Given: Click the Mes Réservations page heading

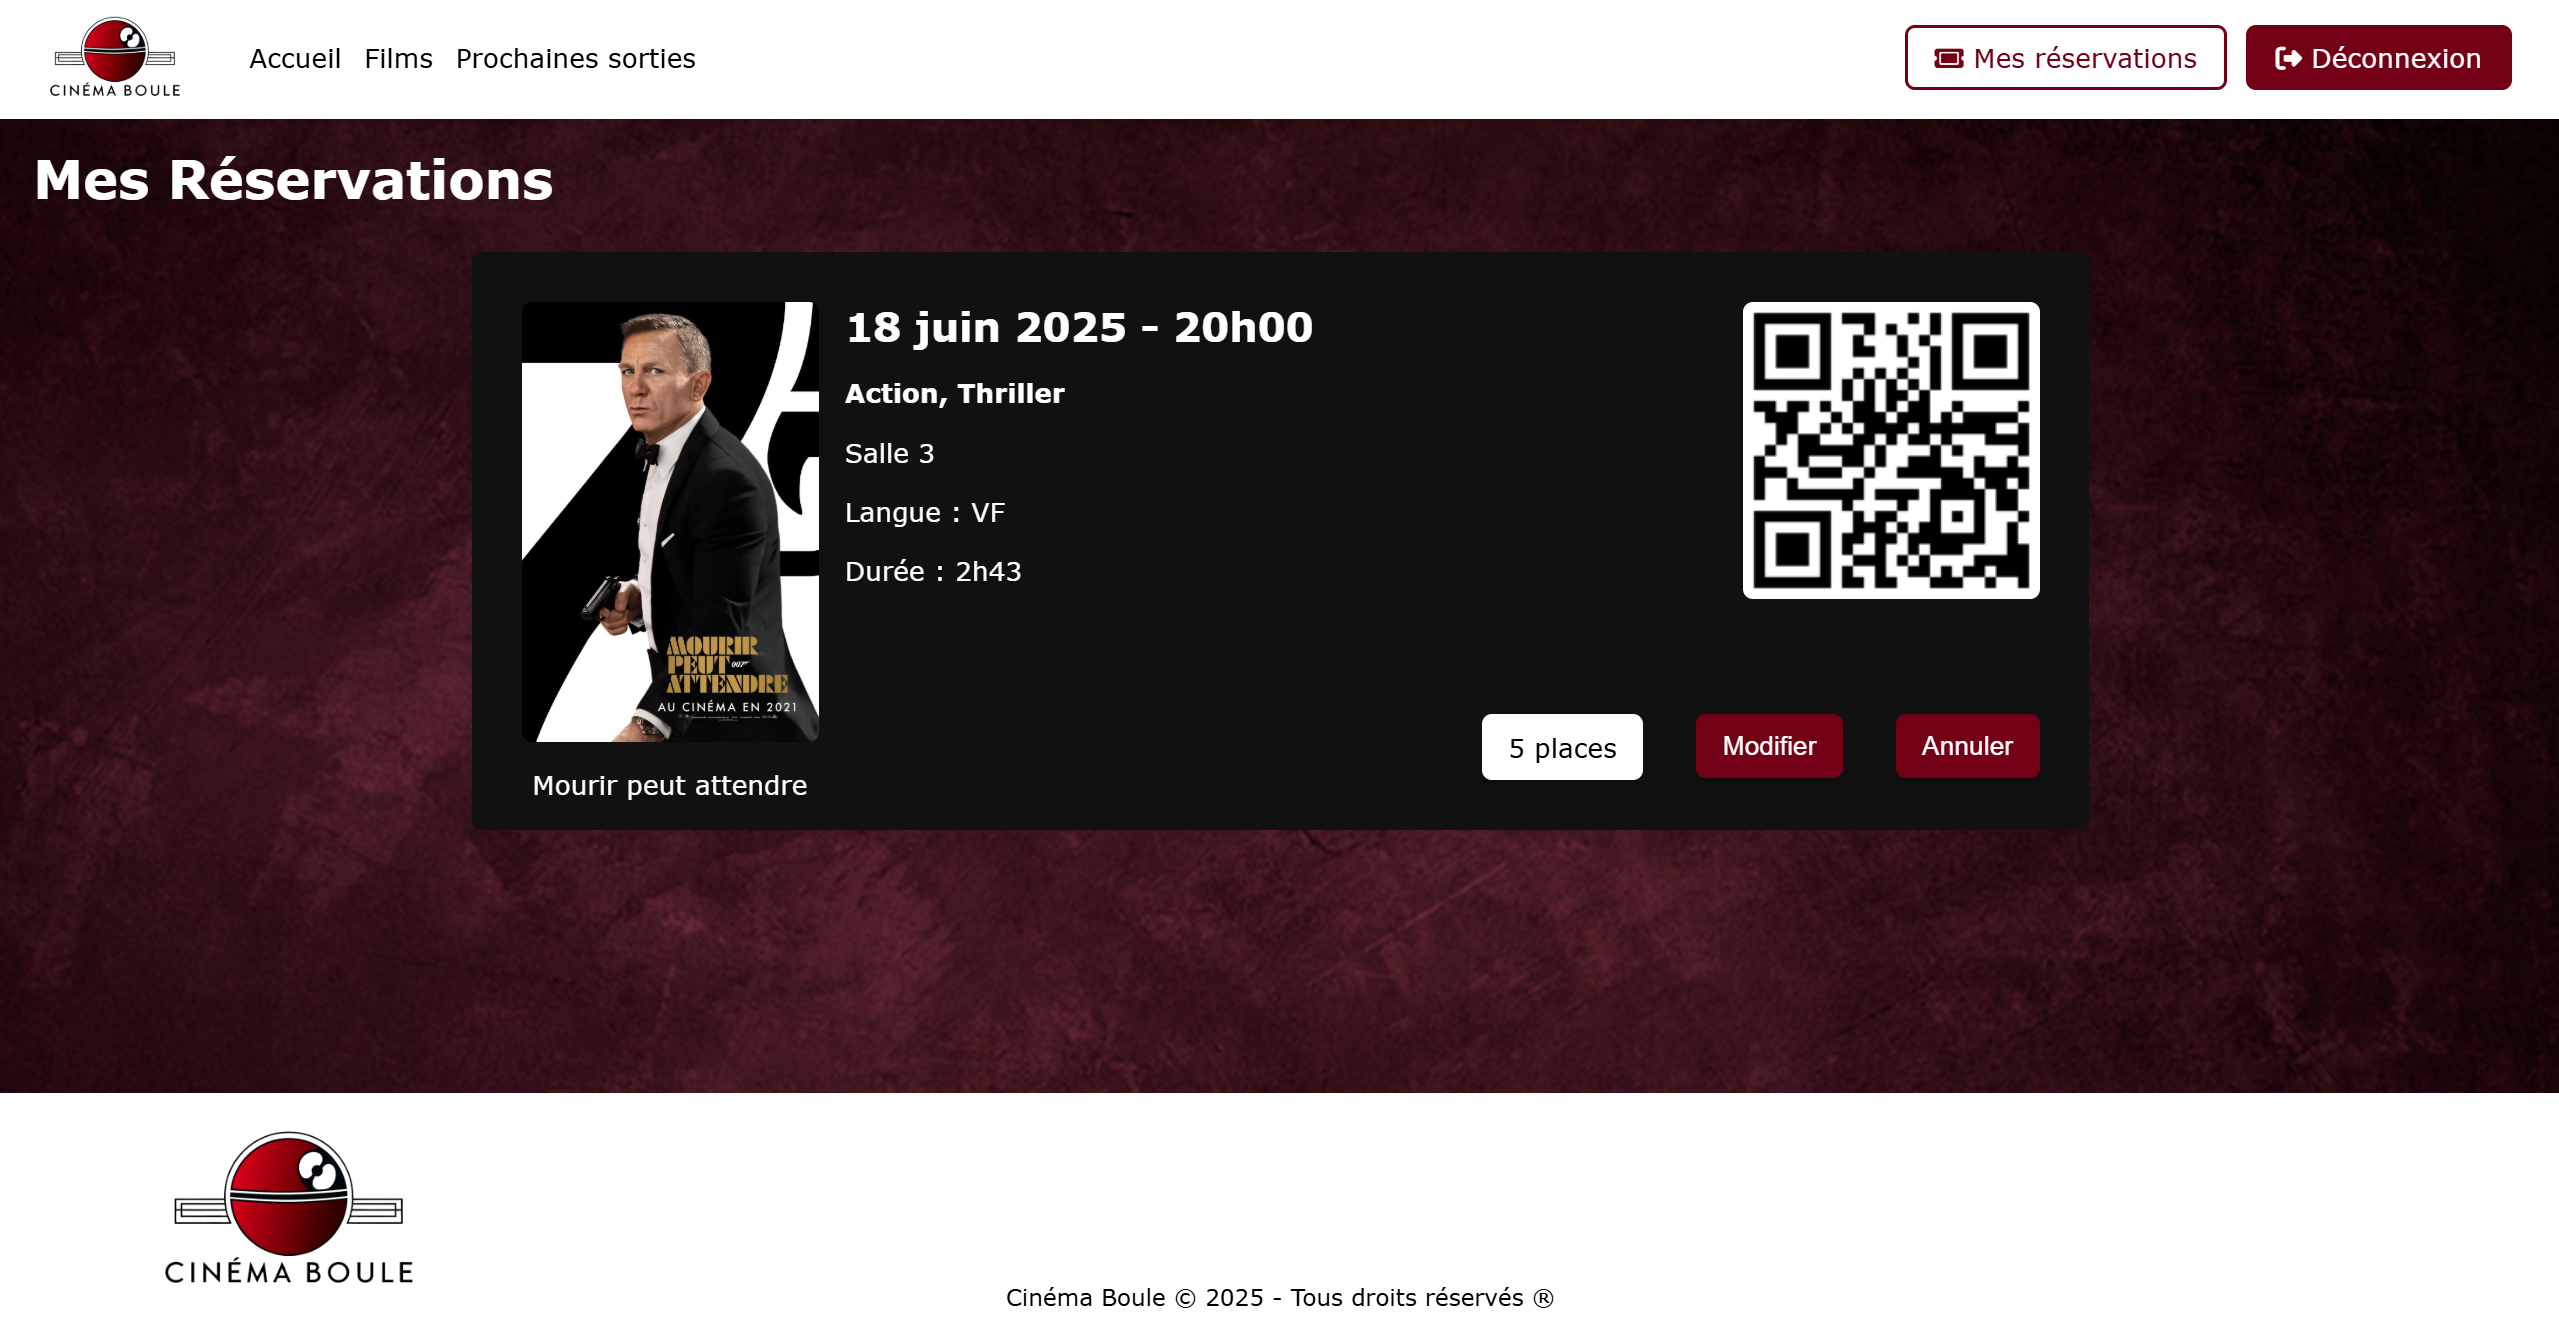Looking at the screenshot, I should [x=294, y=180].
